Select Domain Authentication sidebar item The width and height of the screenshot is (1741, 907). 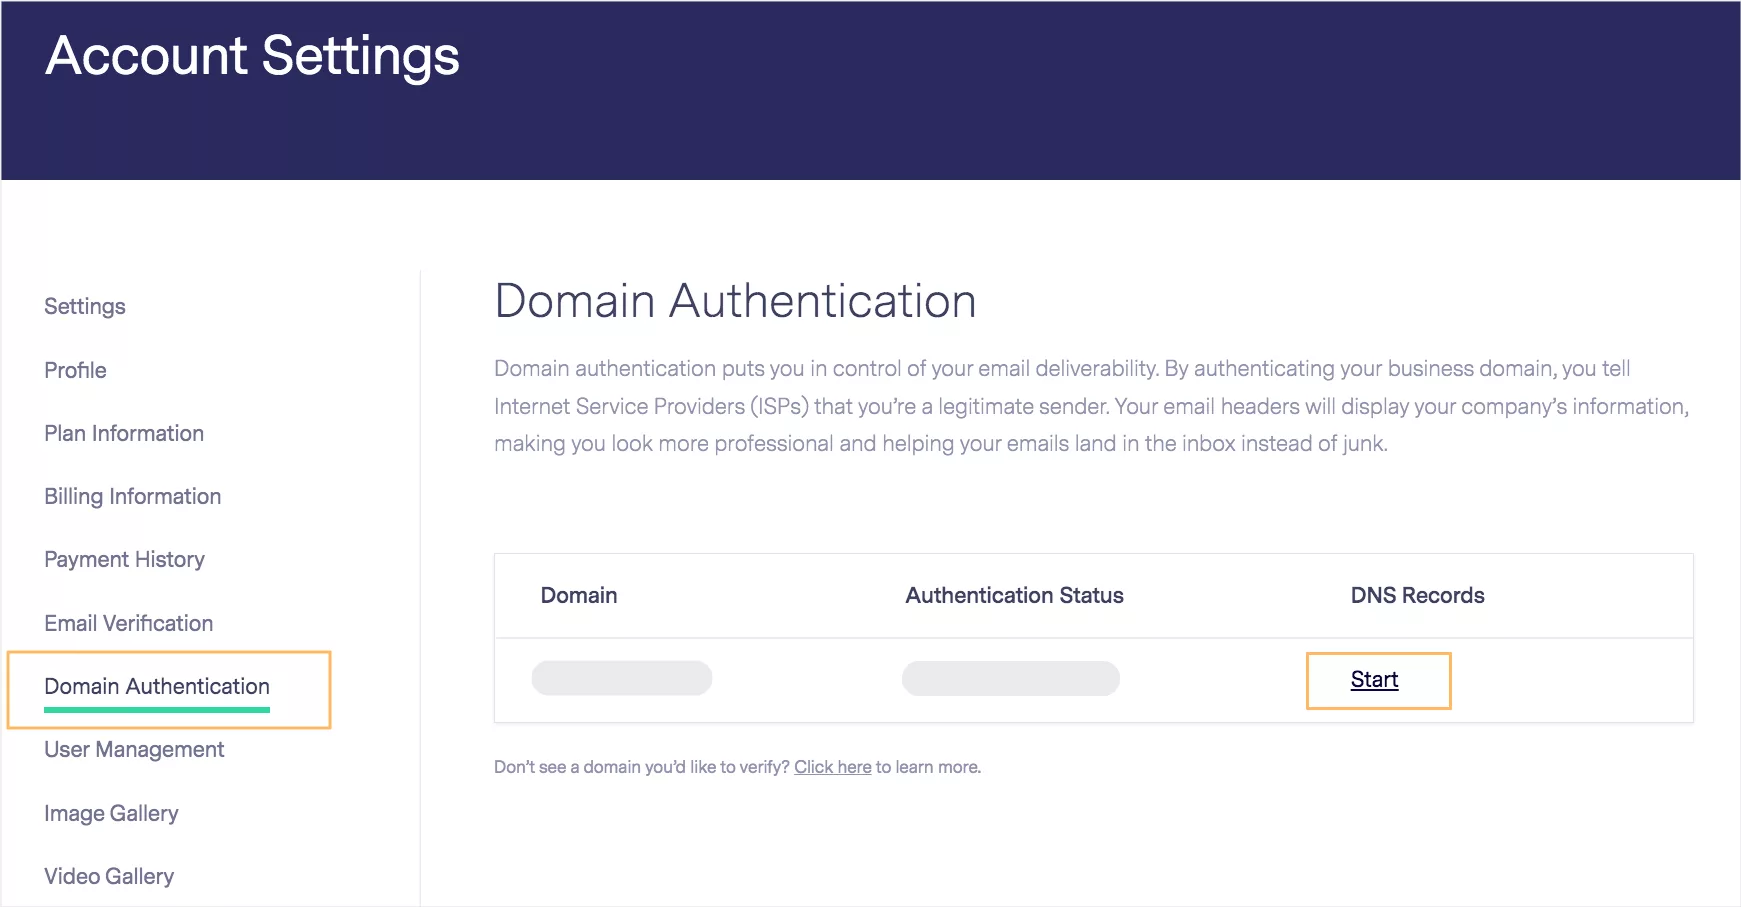[157, 686]
